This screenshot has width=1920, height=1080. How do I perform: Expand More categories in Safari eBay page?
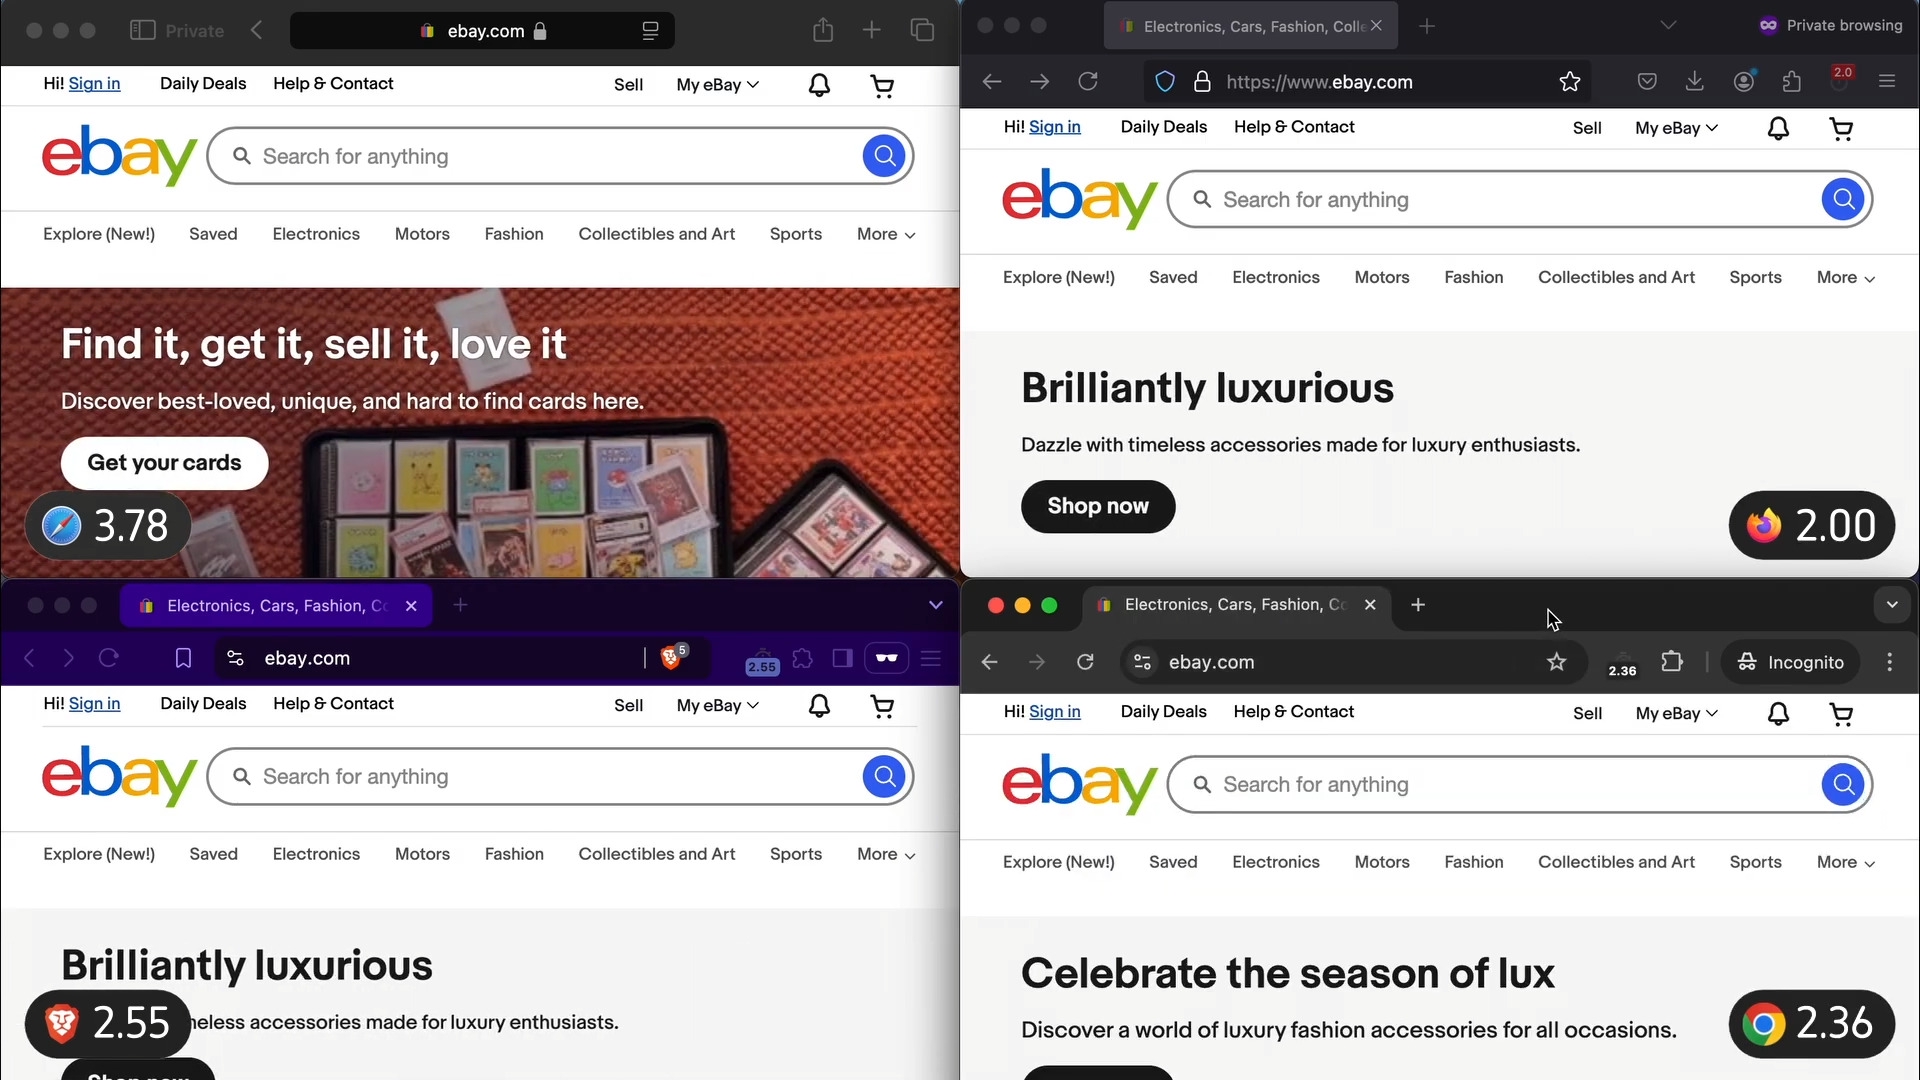886,234
